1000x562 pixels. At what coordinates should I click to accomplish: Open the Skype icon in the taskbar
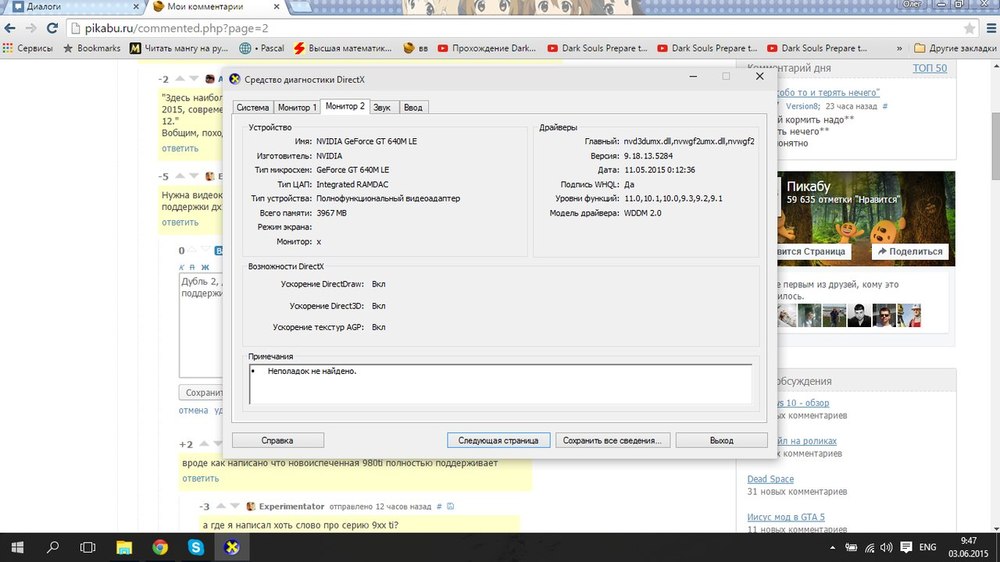click(196, 547)
